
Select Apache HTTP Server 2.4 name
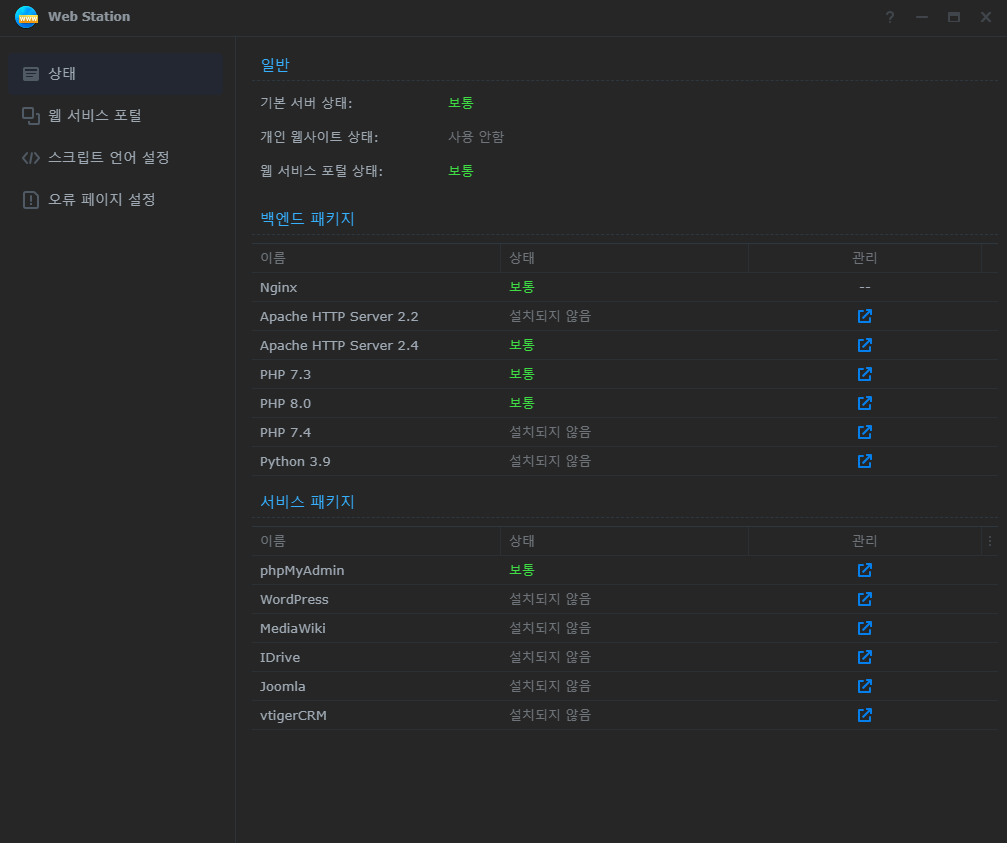tap(339, 345)
